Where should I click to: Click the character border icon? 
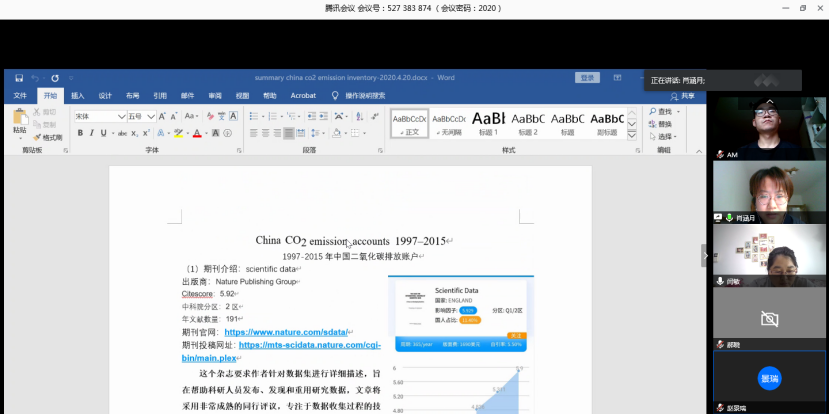click(x=233, y=116)
